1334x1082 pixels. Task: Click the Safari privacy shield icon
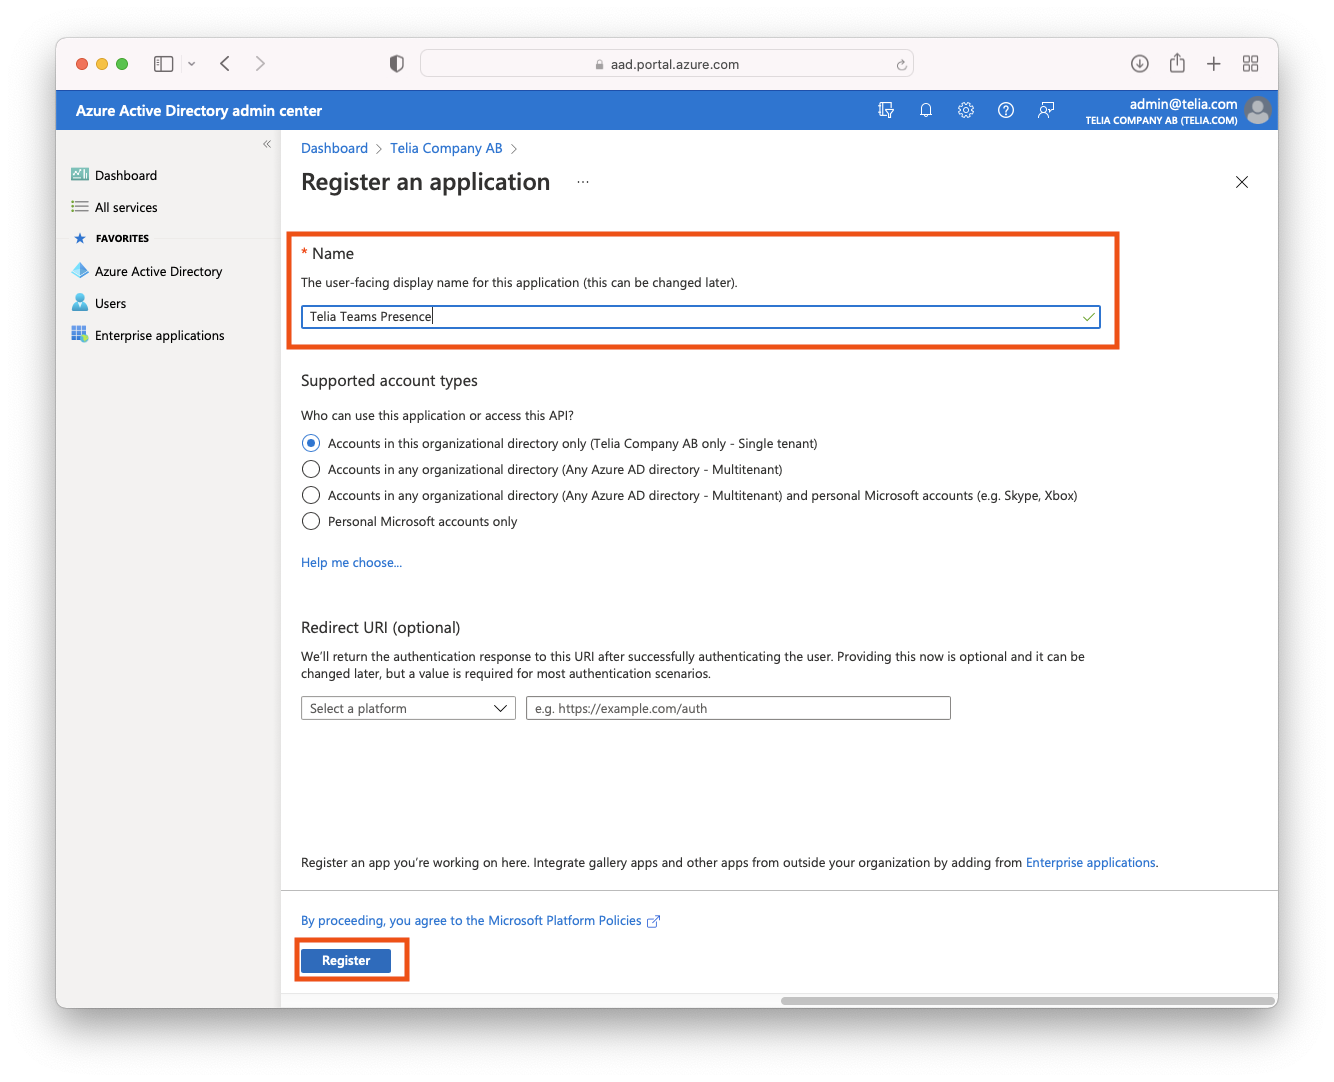(x=397, y=64)
